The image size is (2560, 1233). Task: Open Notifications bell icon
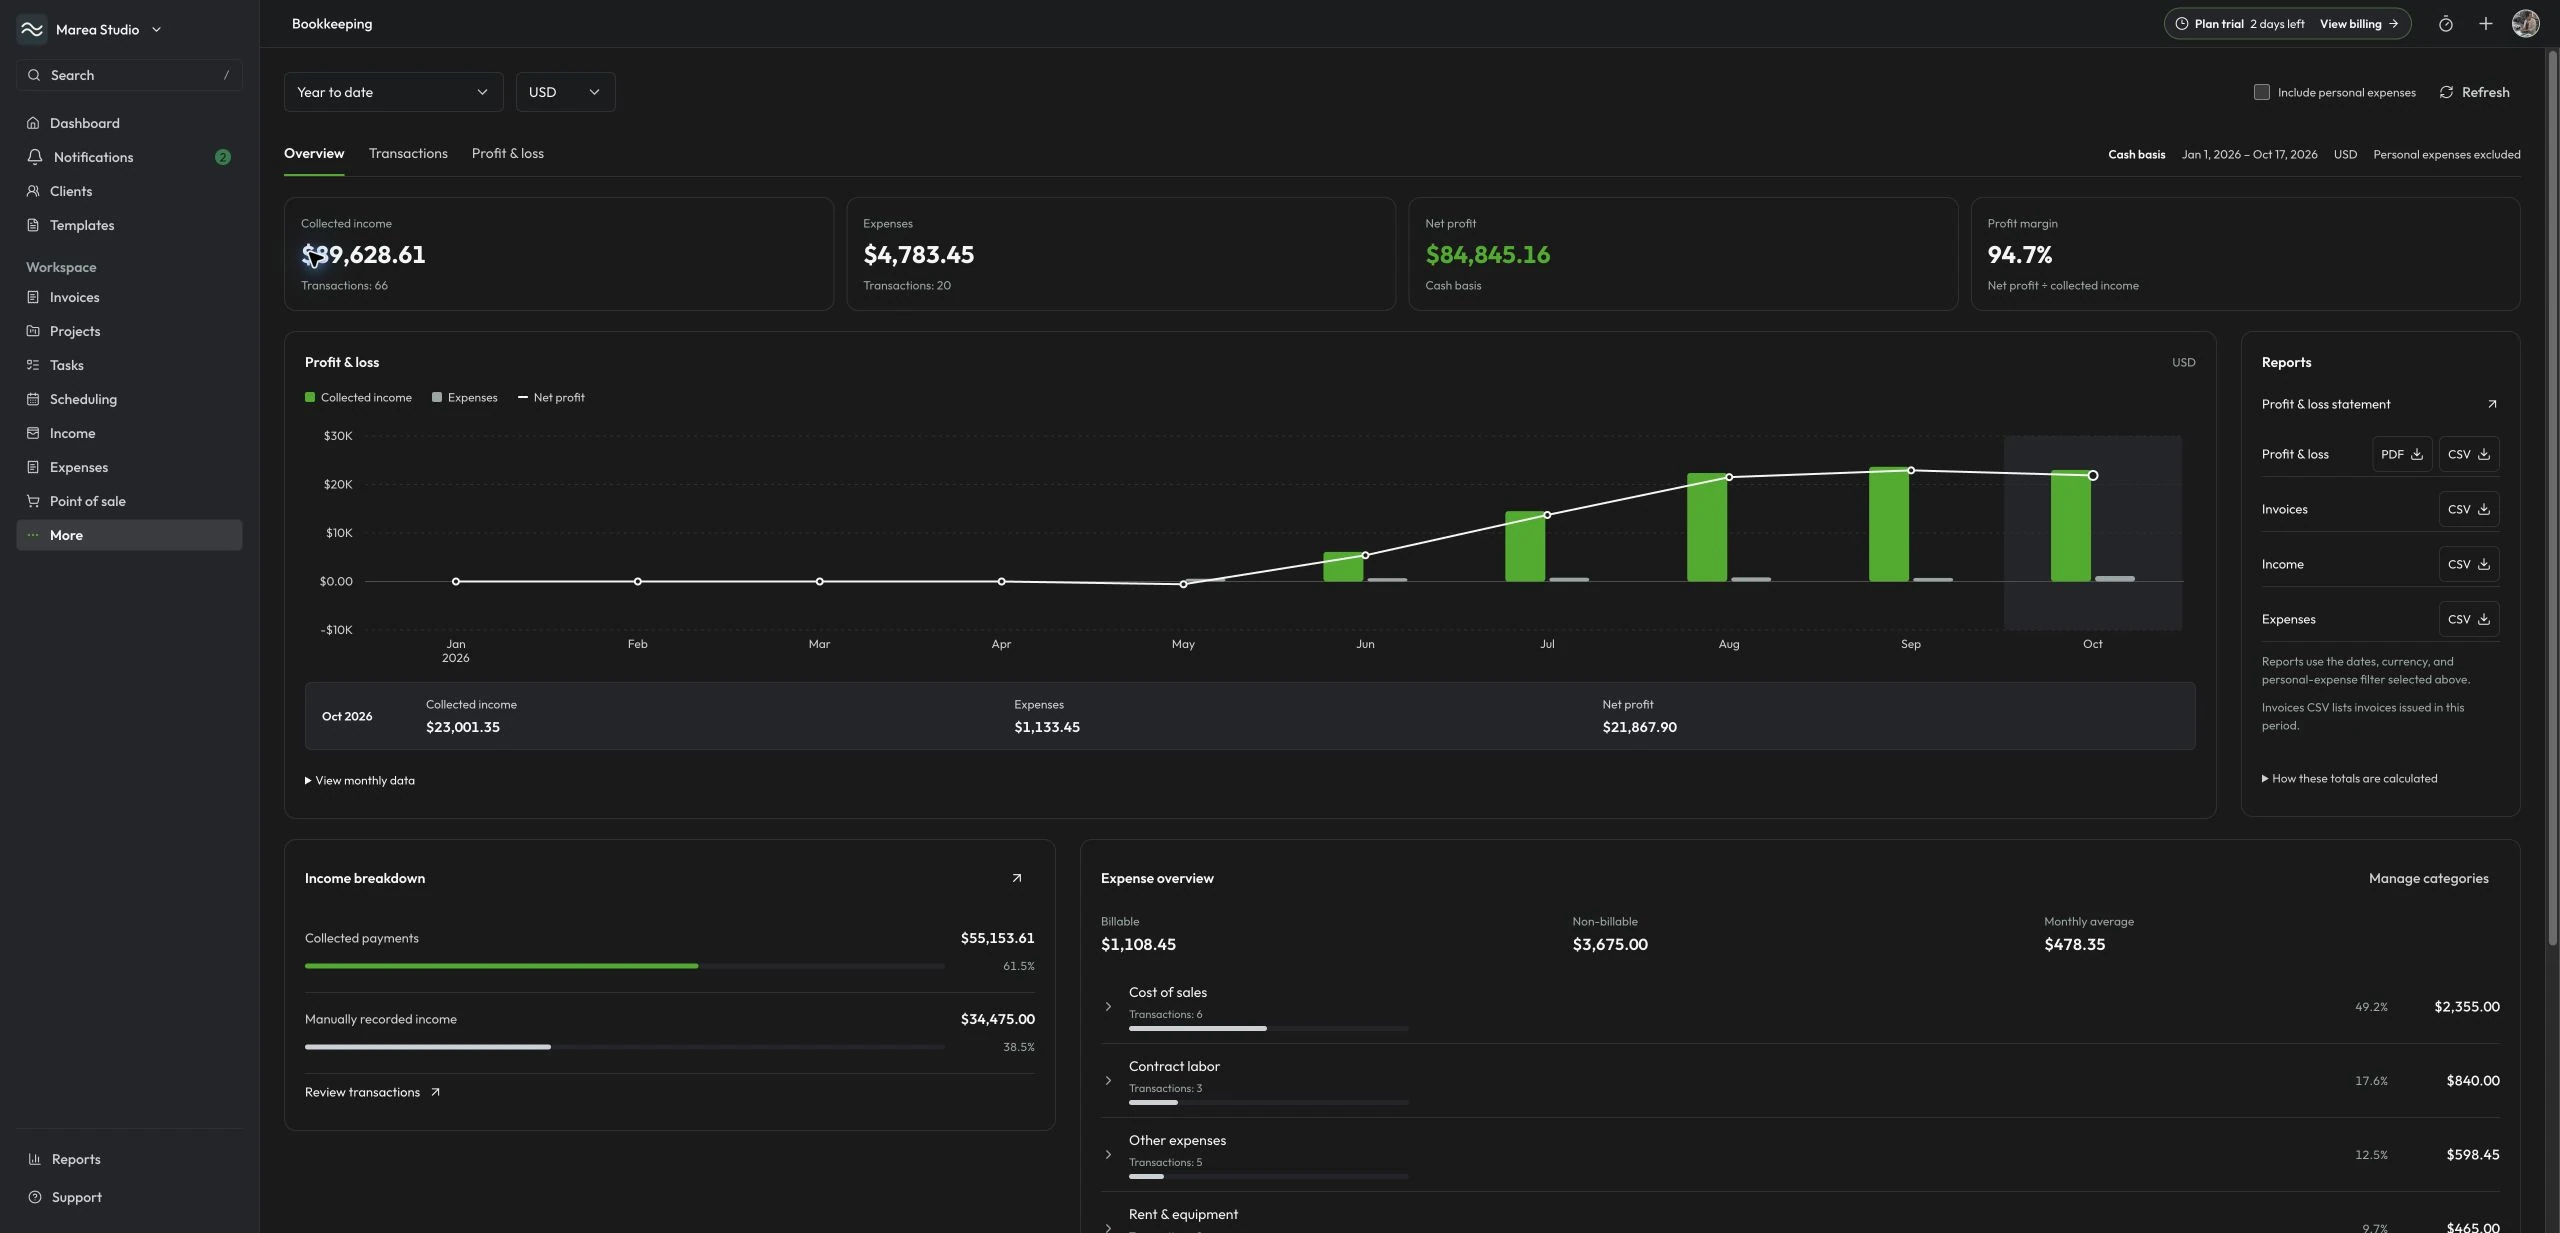click(35, 157)
